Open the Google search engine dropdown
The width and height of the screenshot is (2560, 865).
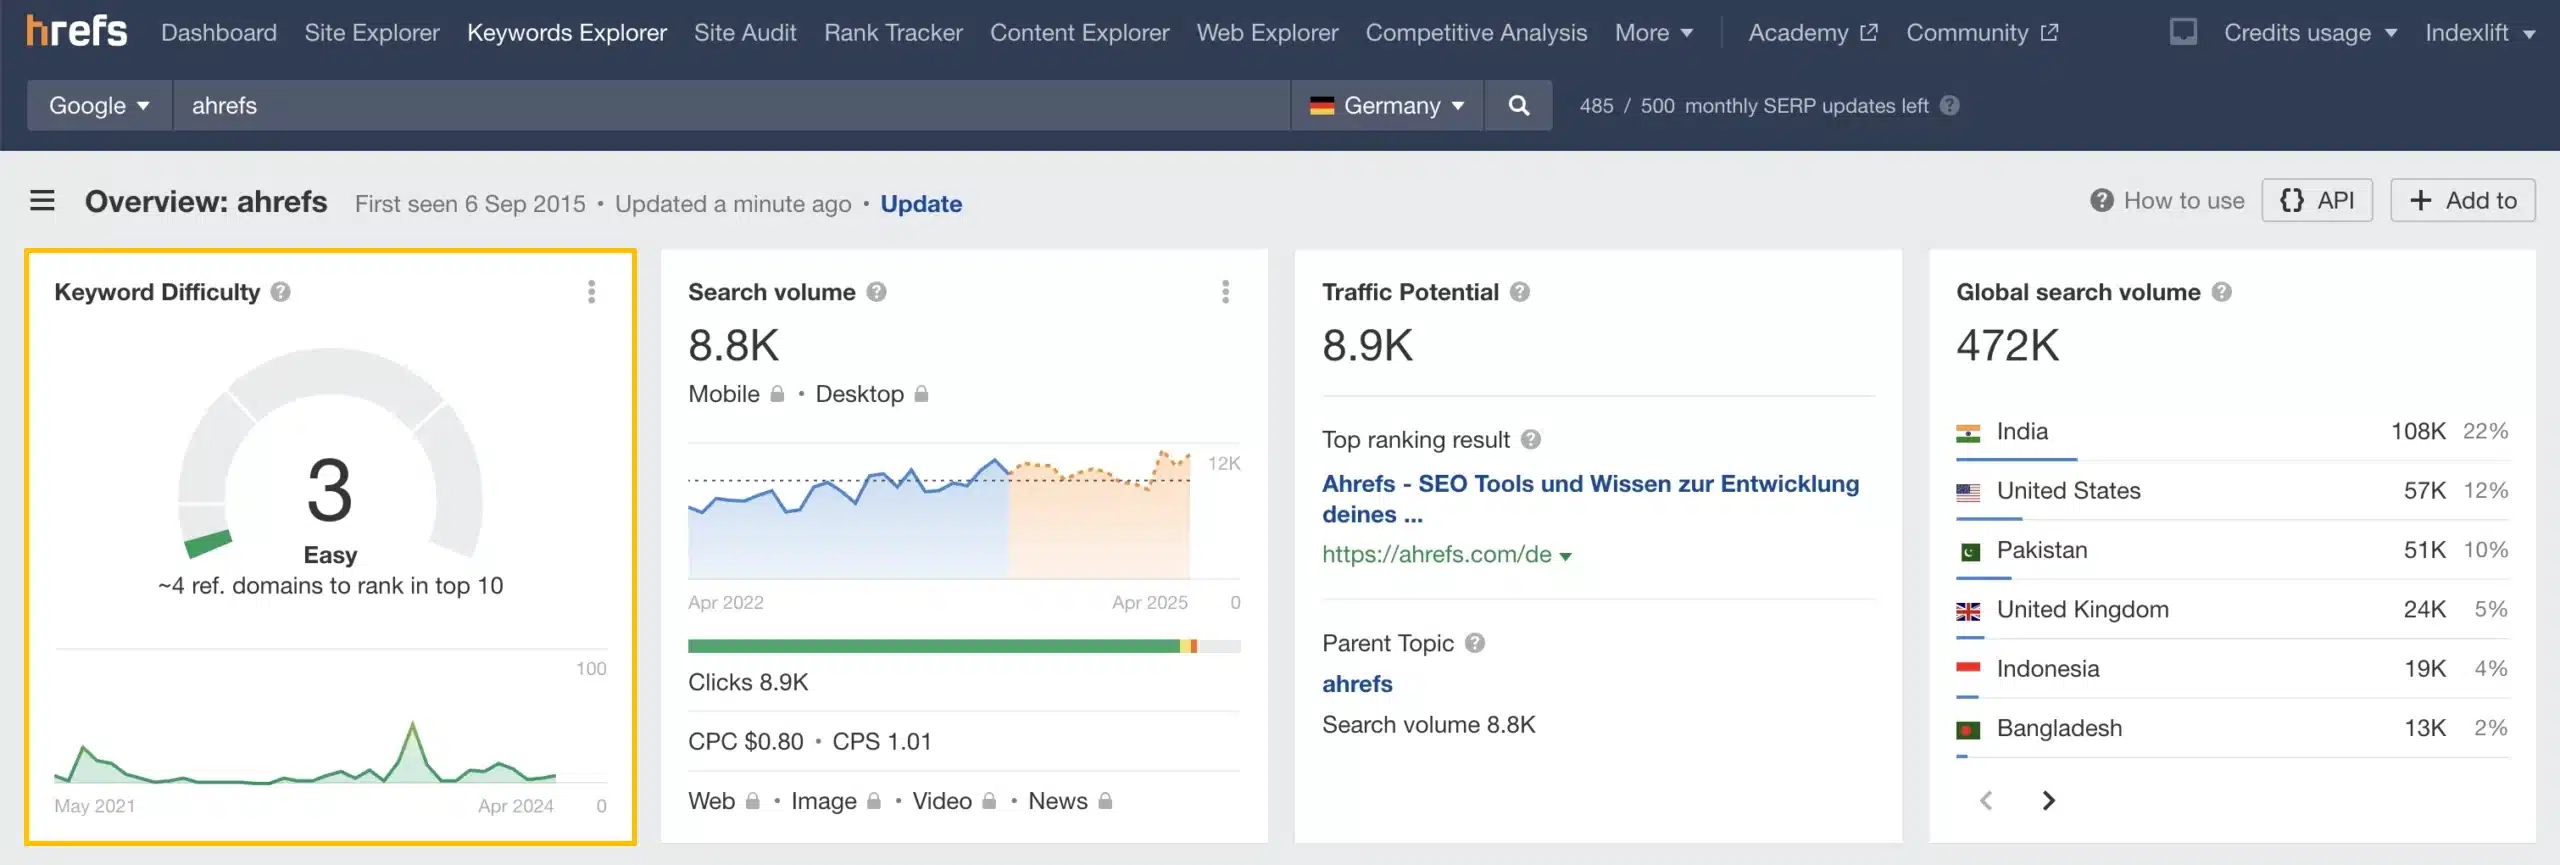98,105
